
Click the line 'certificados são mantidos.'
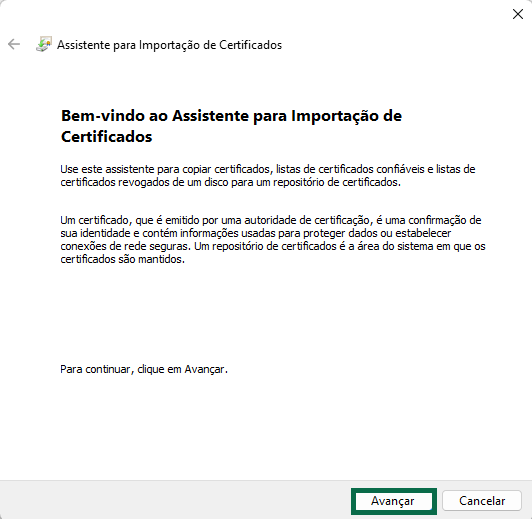pos(122,259)
